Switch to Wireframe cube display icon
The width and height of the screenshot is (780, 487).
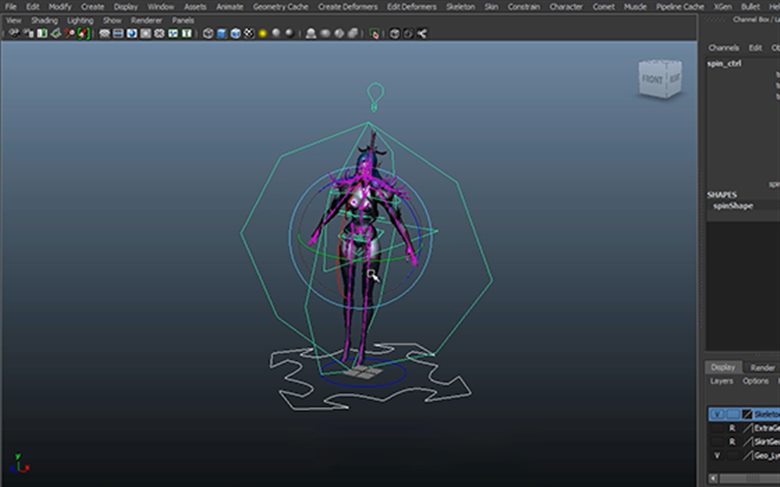(x=208, y=33)
